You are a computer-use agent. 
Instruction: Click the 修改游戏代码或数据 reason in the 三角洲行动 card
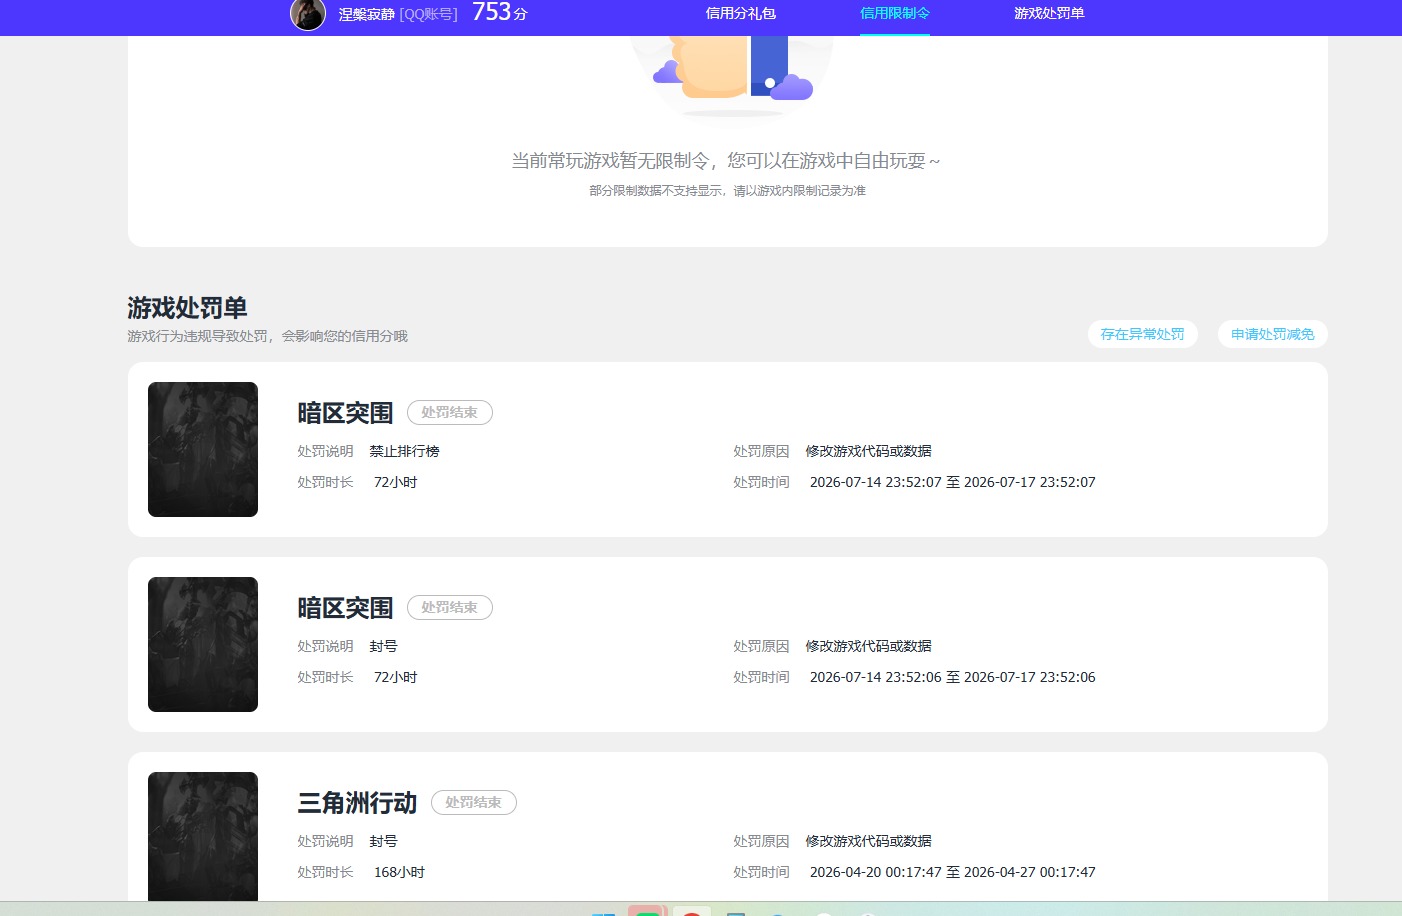[869, 841]
